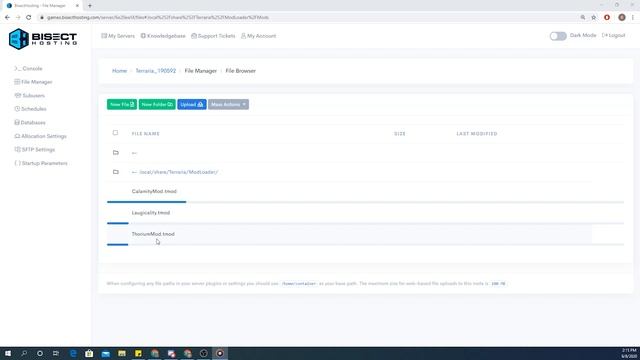Go to the Home breadcrumb
Viewport: 640px width, 360px height.
(x=120, y=71)
